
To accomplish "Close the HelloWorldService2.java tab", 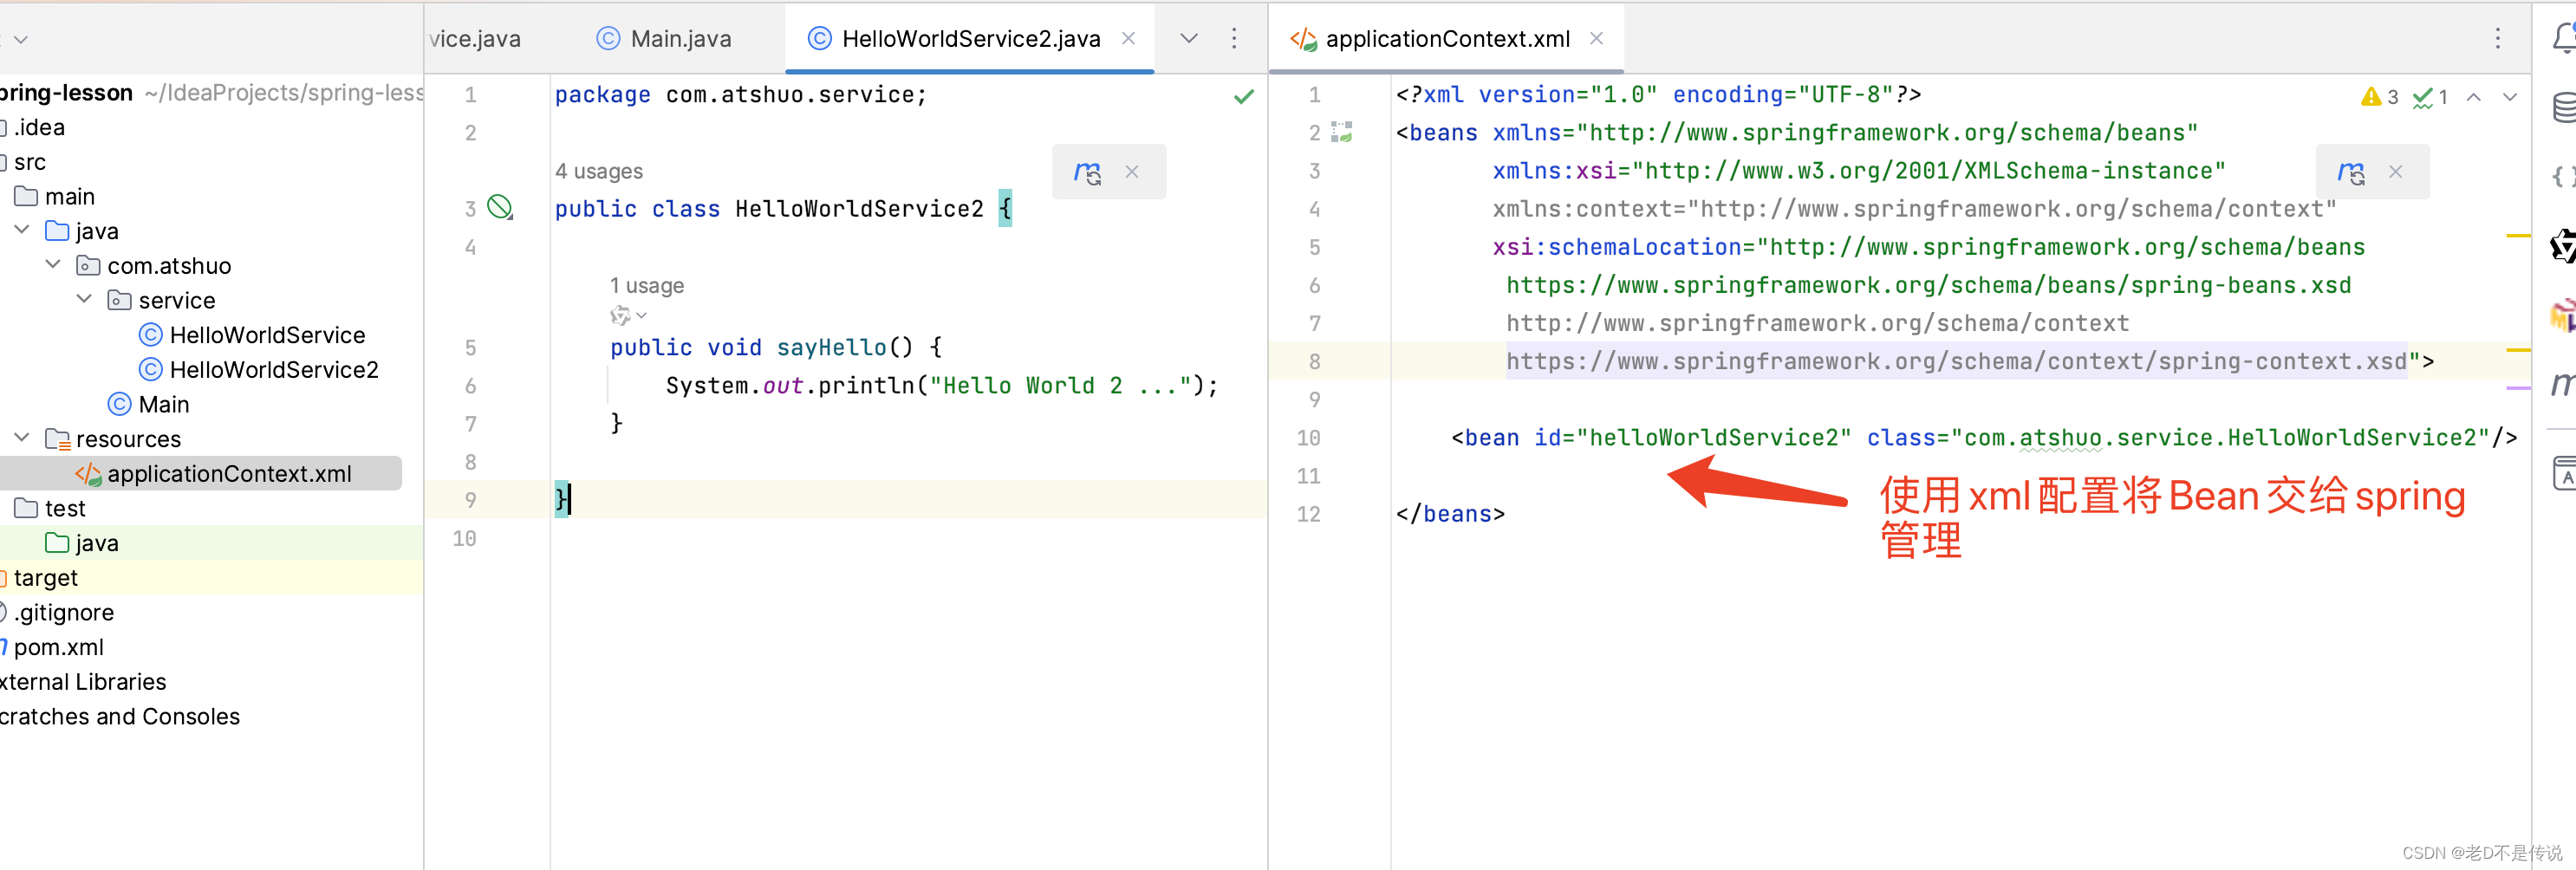I will [1128, 38].
